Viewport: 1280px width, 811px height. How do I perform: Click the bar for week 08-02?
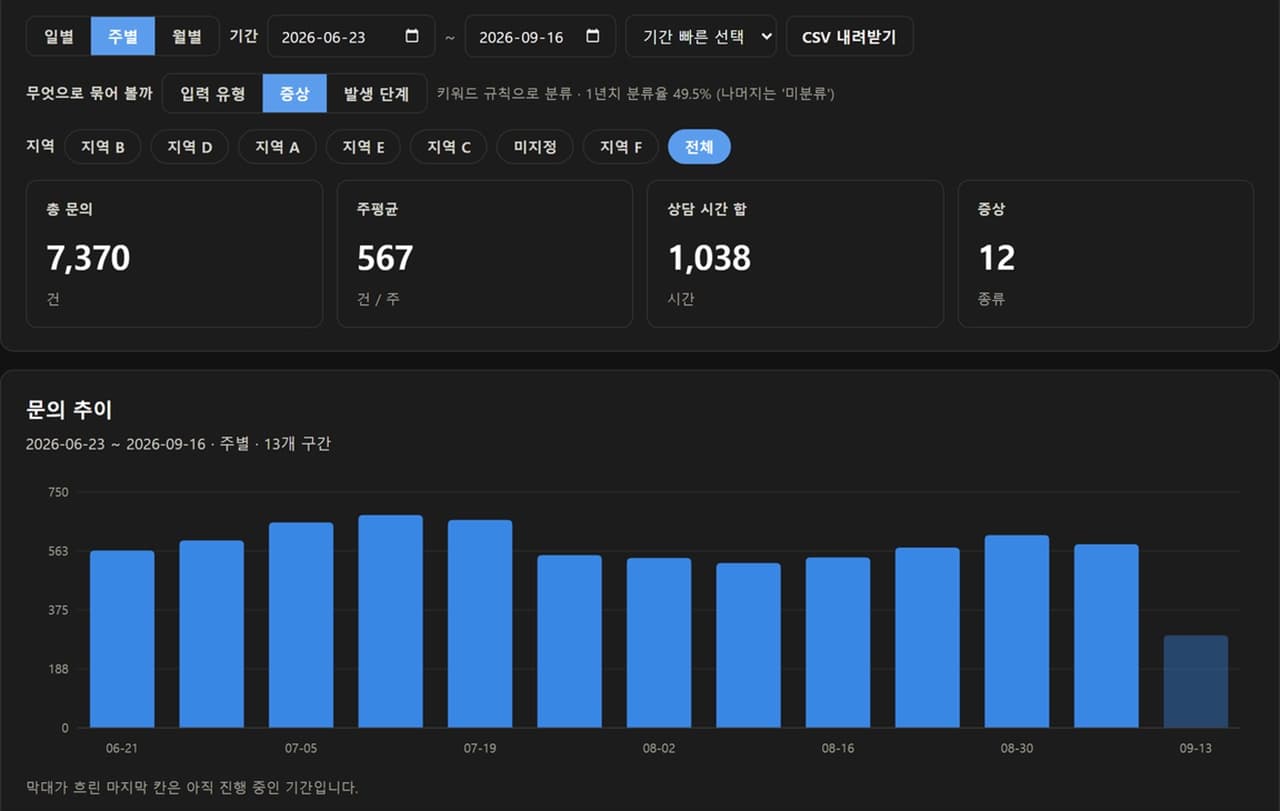pos(659,643)
